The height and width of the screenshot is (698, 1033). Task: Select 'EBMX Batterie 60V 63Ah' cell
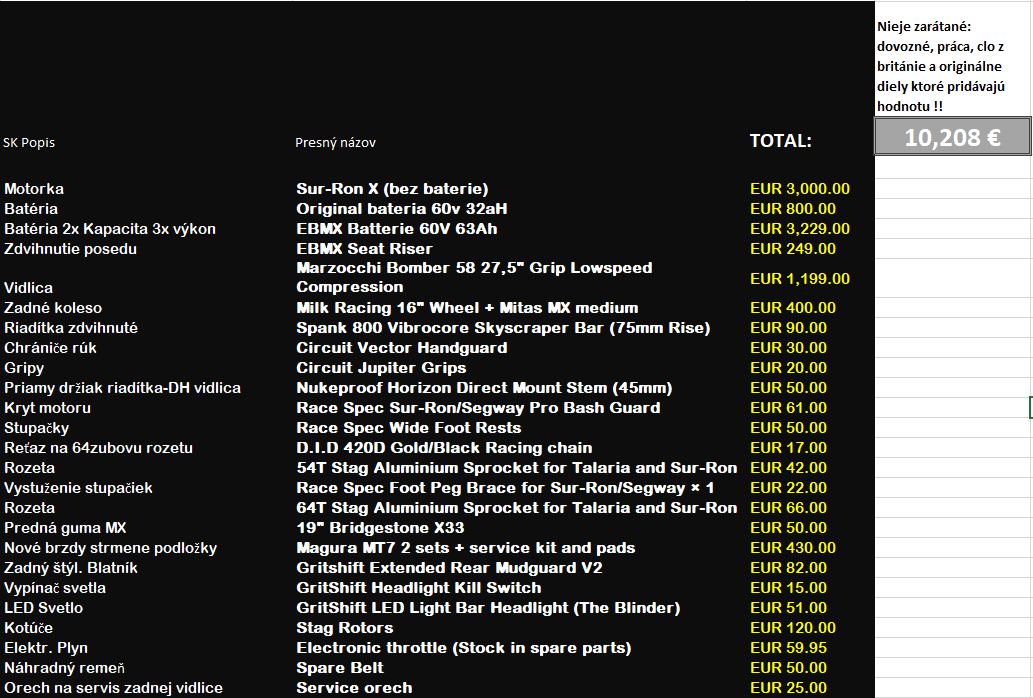pyautogui.click(x=397, y=229)
